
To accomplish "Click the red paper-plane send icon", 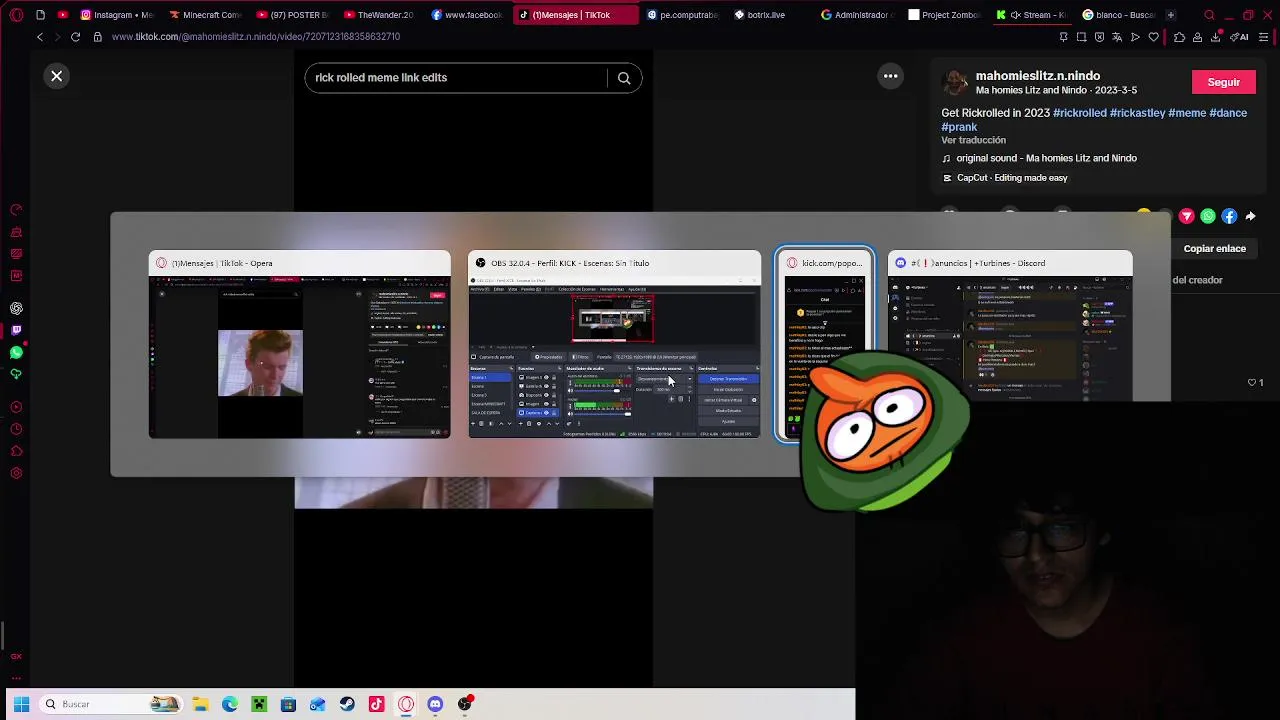I will [1187, 216].
